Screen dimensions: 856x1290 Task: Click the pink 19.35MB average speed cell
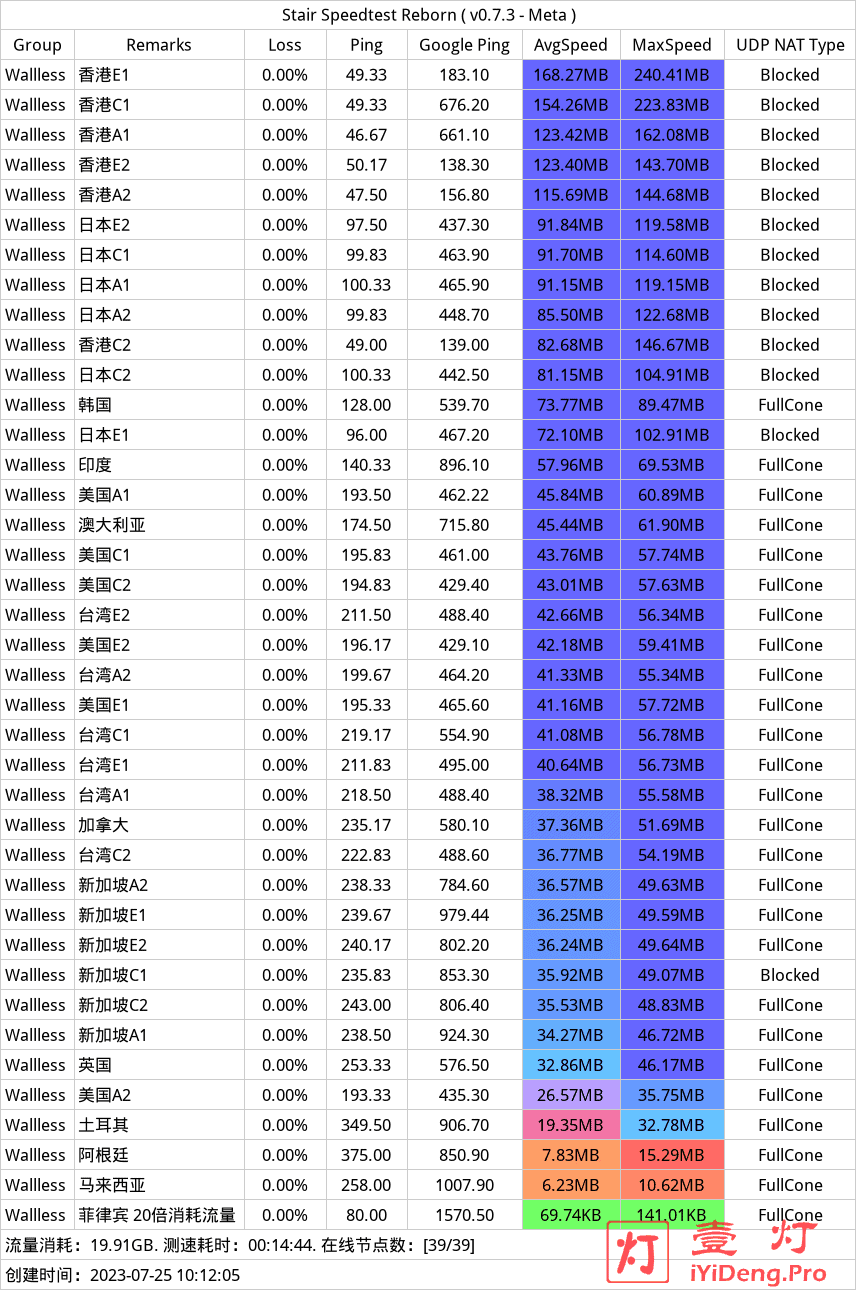pyautogui.click(x=571, y=1125)
